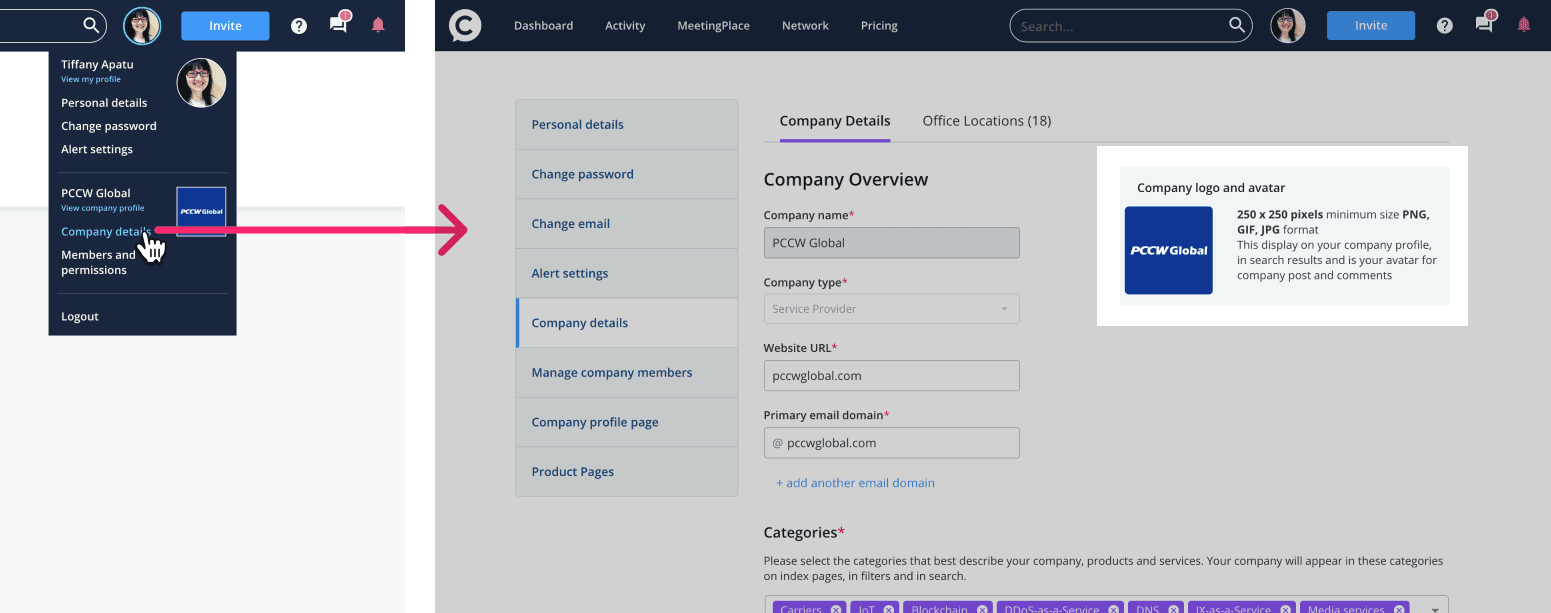Open the user avatar menu in the right header
1551x613 pixels.
tap(1288, 26)
